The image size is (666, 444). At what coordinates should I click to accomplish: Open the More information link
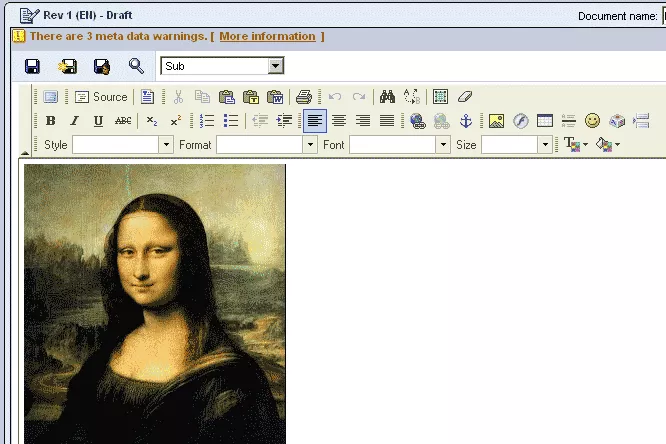click(268, 37)
